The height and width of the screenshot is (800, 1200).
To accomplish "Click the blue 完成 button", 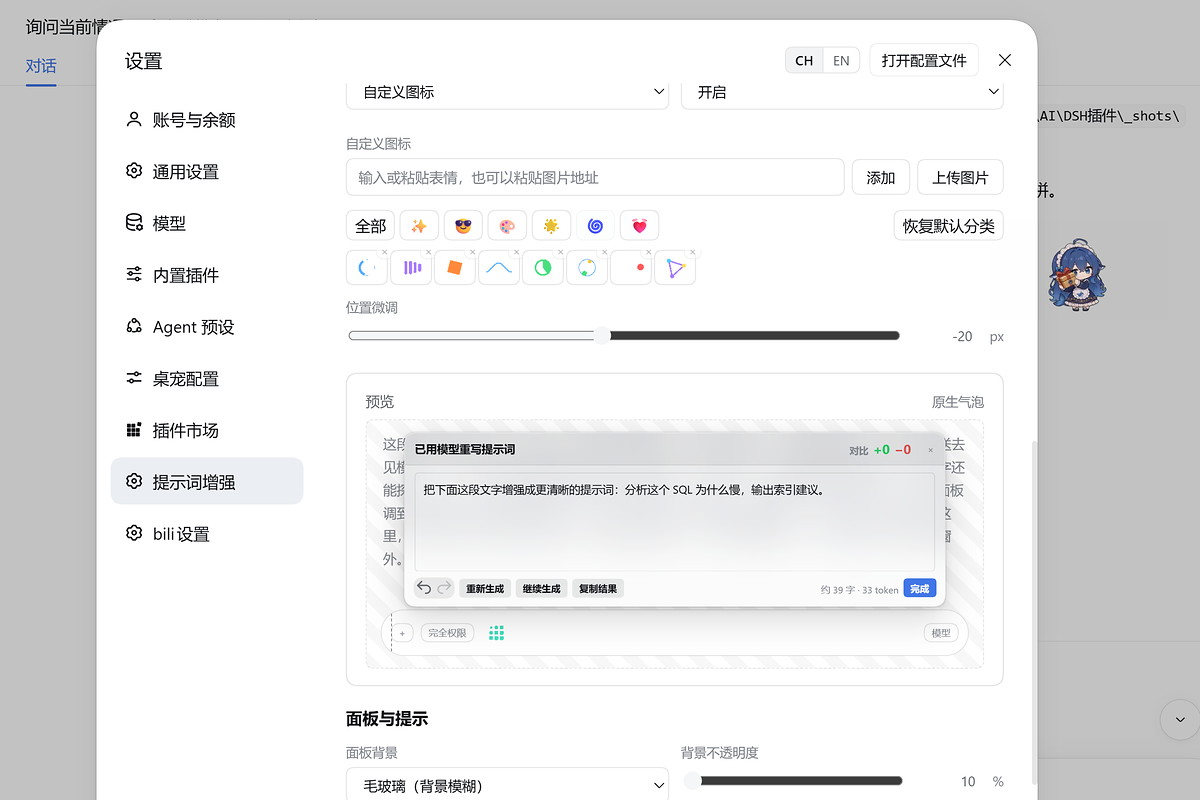I will click(920, 589).
